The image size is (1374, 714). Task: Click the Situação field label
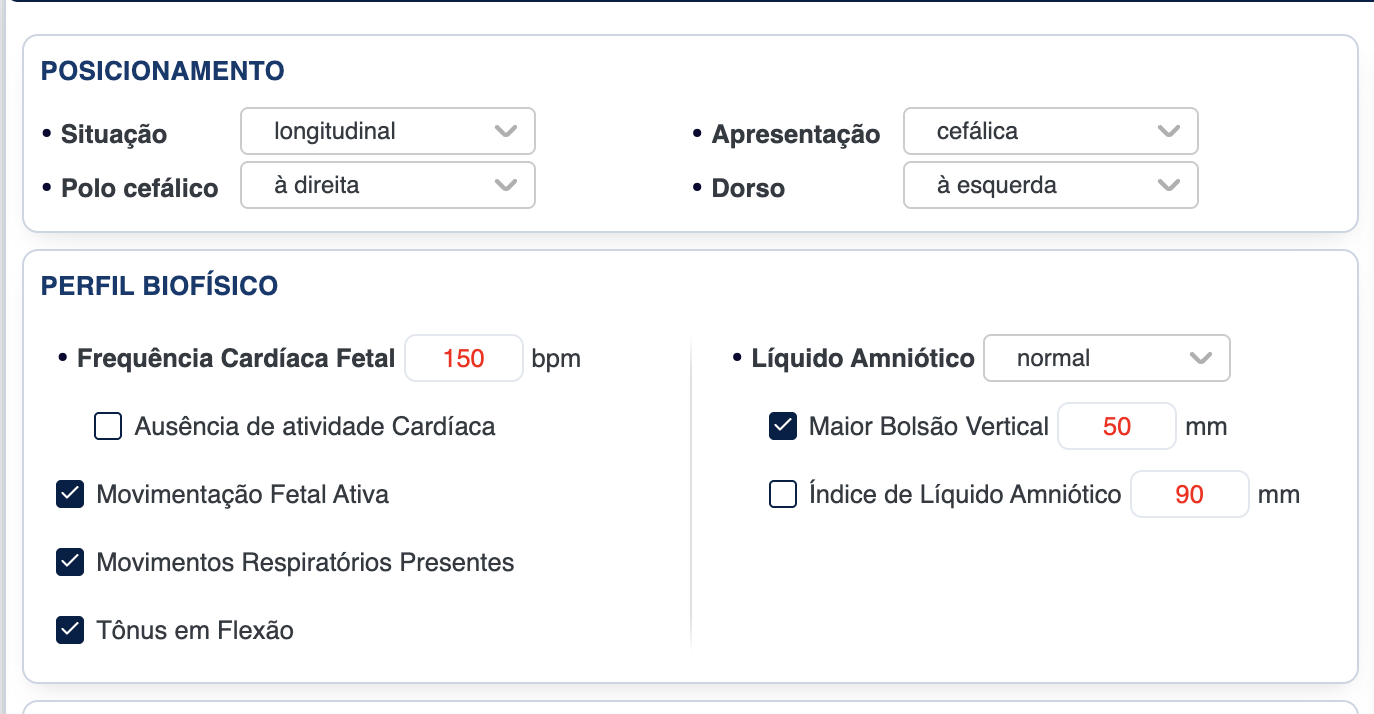pyautogui.click(x=114, y=134)
